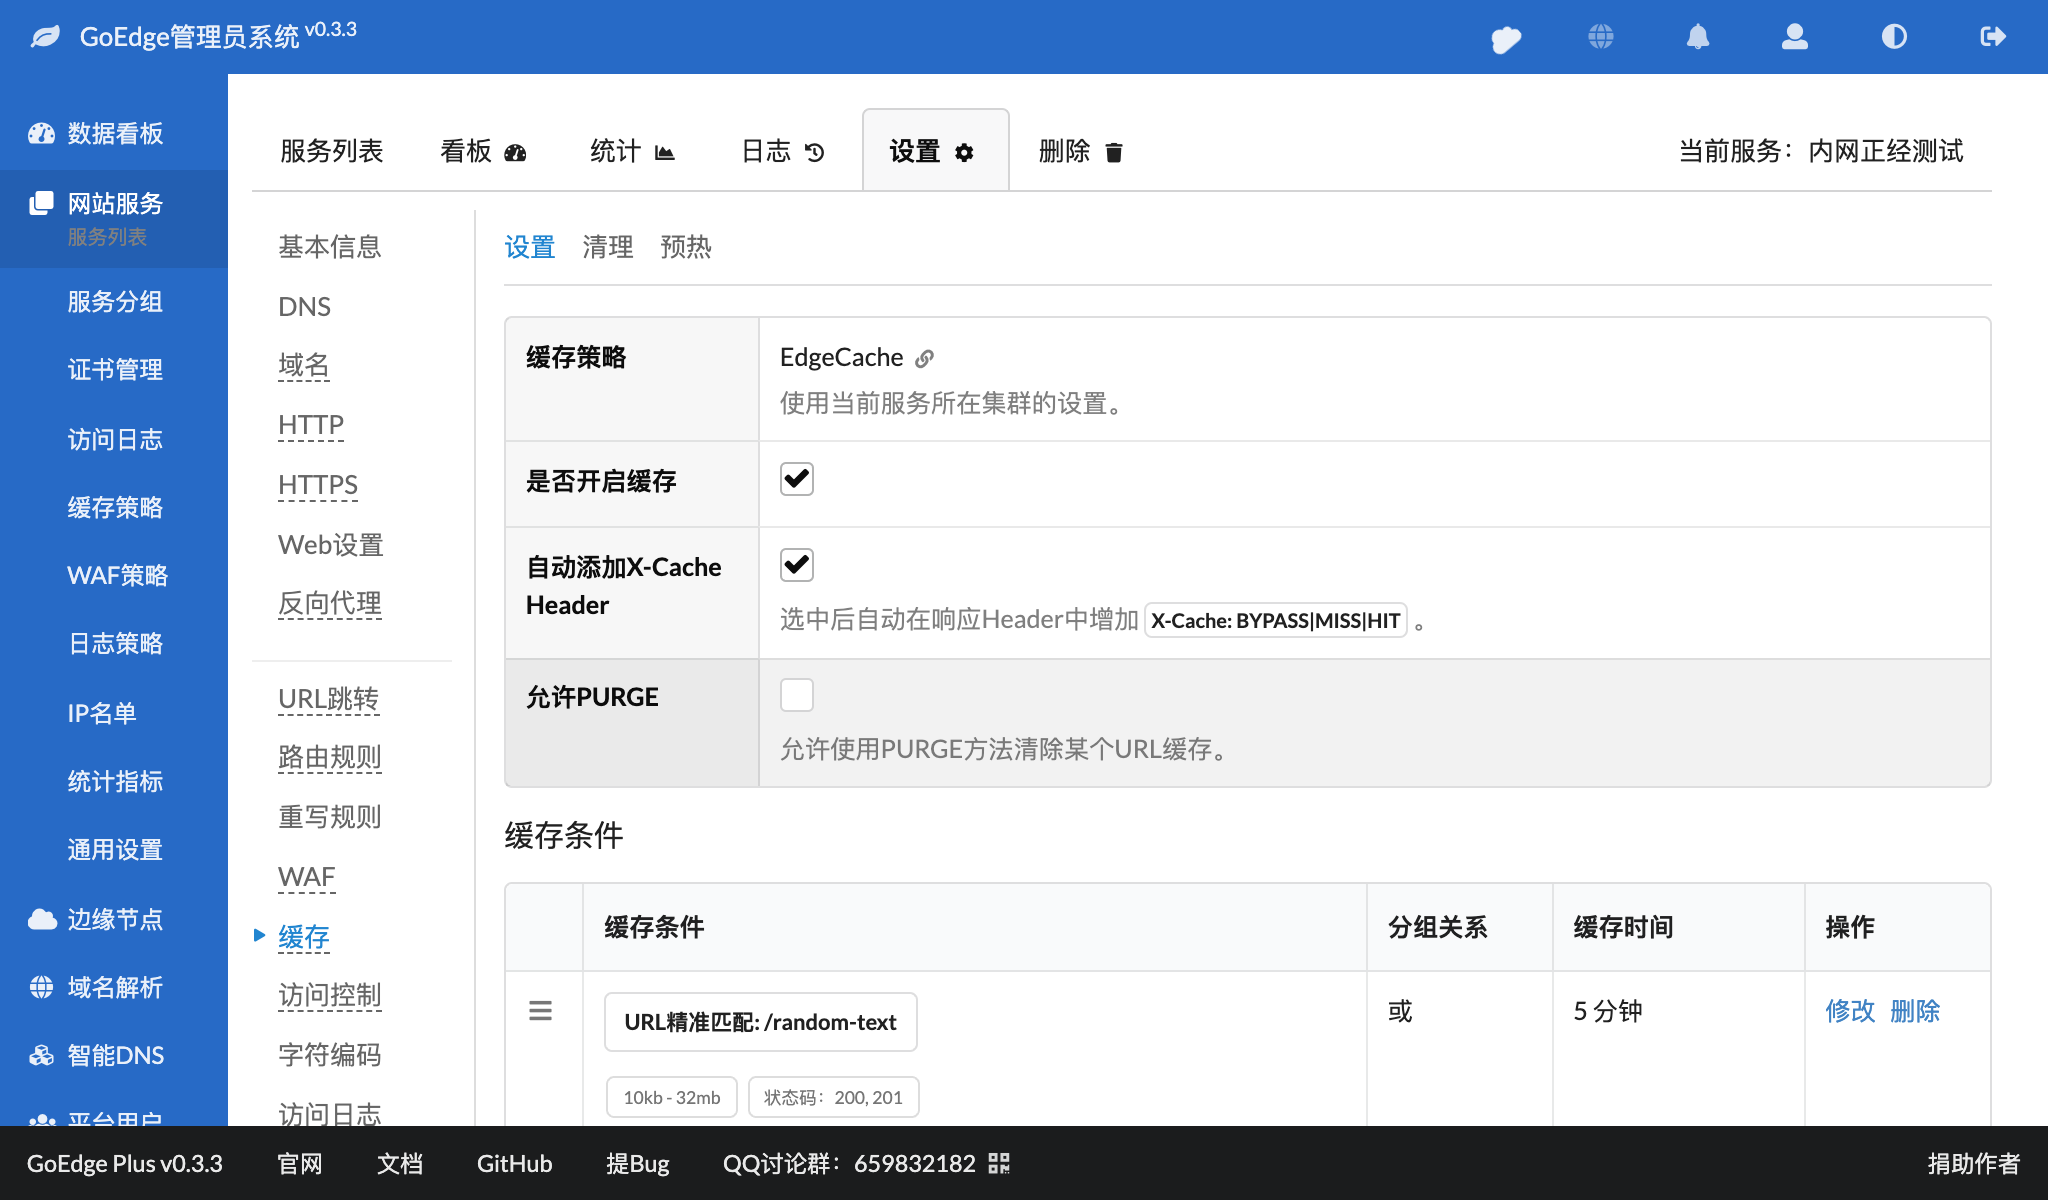Open 路由规则 menu item
This screenshot has width=2048, height=1200.
pyautogui.click(x=330, y=757)
